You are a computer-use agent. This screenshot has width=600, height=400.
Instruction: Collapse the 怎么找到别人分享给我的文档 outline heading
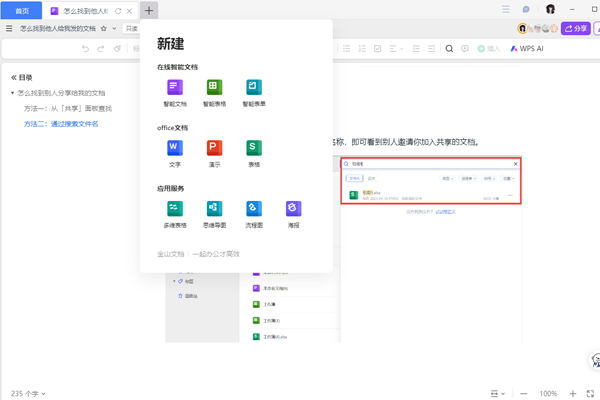click(11, 92)
